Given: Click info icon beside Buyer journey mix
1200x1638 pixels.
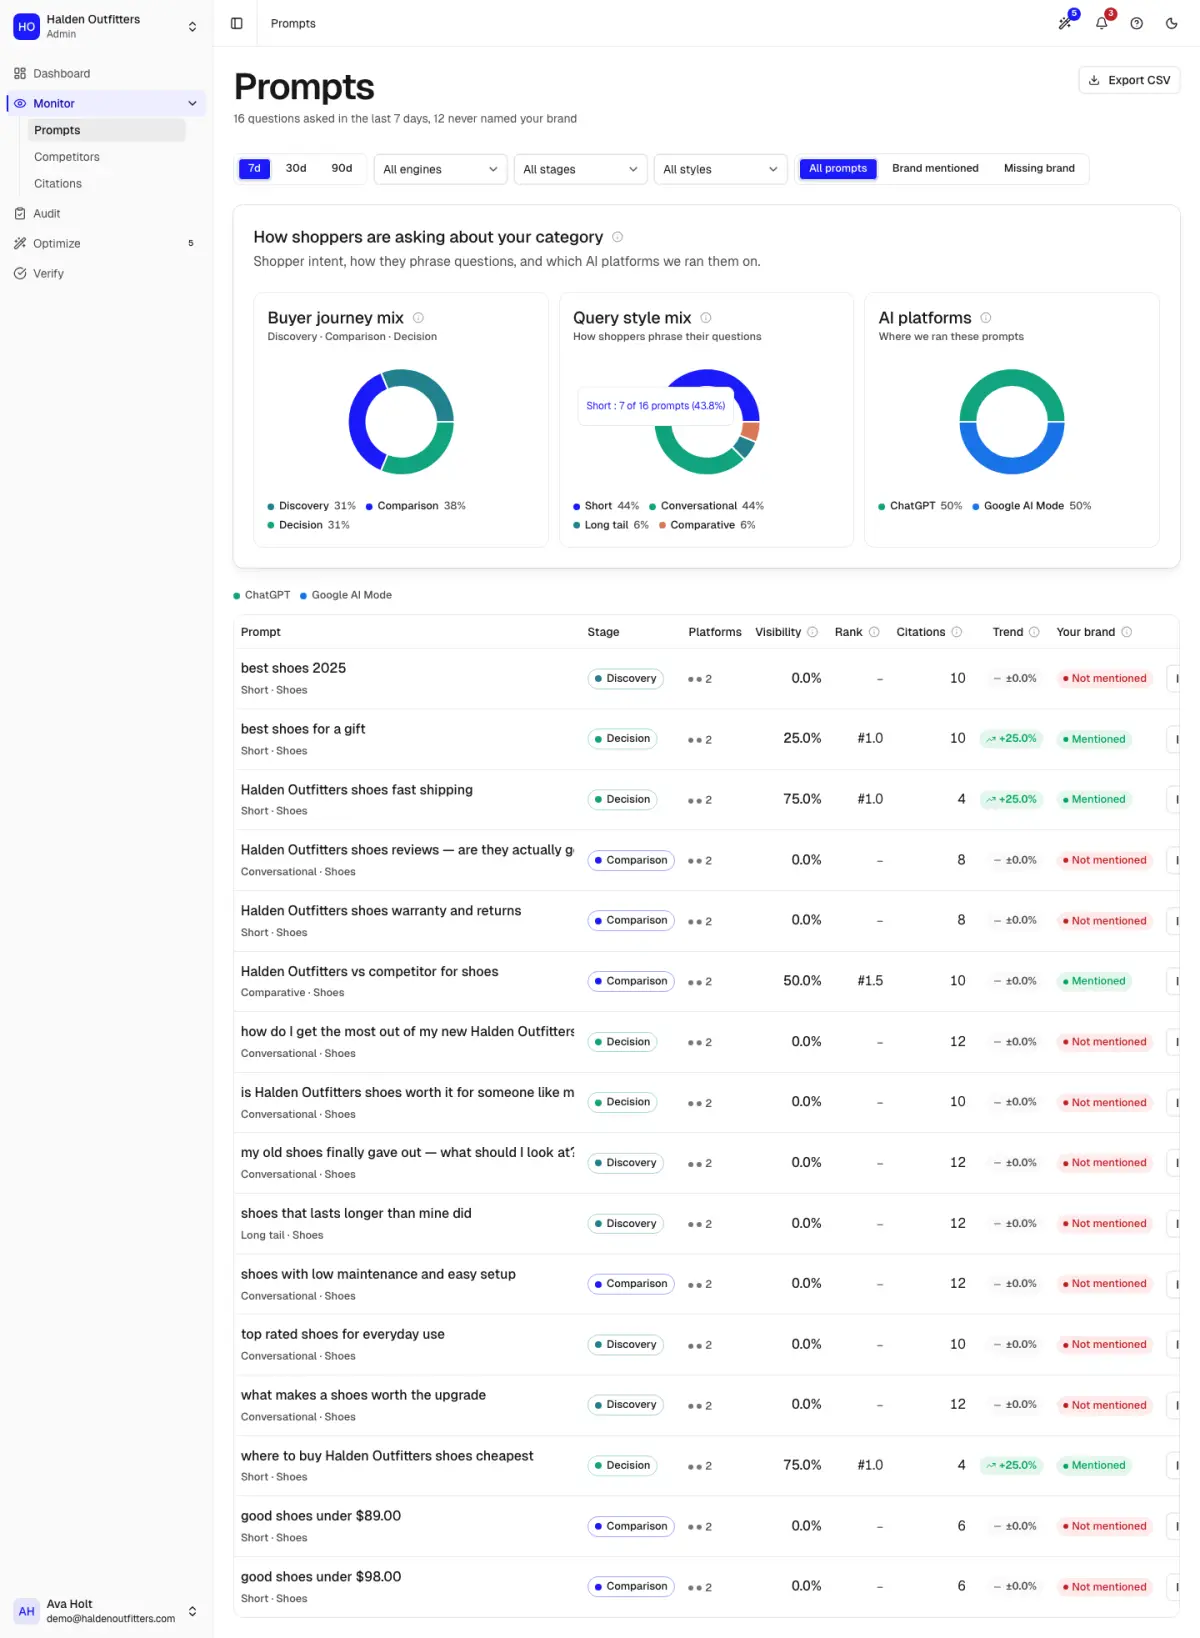Looking at the screenshot, I should coord(419,318).
